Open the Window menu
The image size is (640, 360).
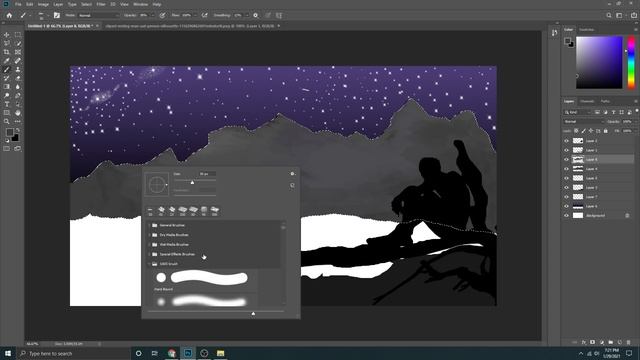coord(140,4)
